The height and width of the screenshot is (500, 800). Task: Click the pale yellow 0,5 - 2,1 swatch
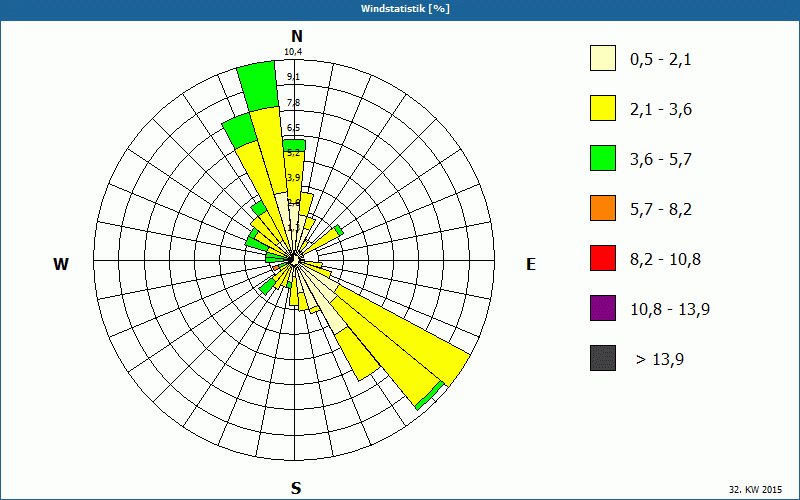pos(603,58)
